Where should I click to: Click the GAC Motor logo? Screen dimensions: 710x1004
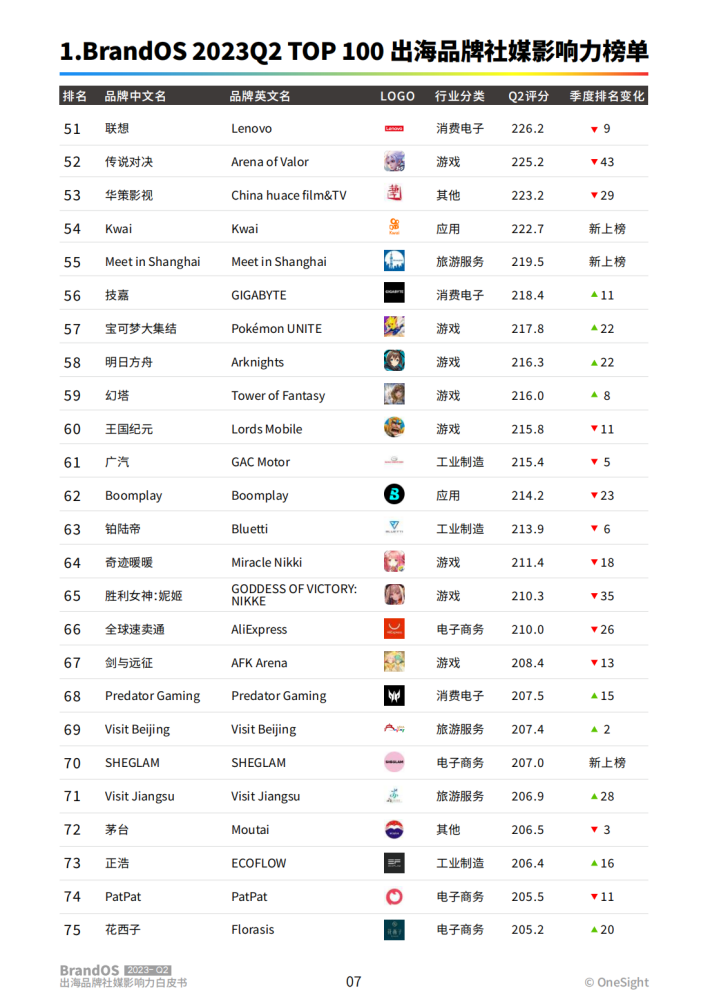click(394, 460)
